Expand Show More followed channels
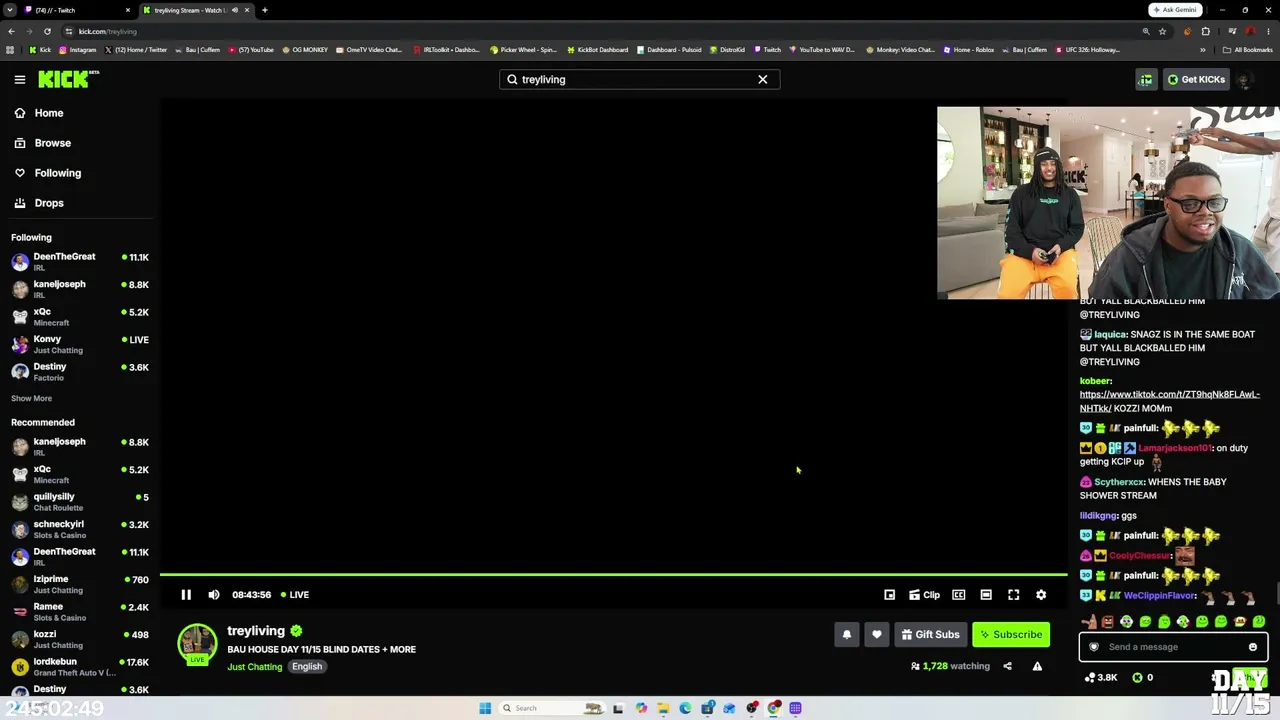Image resolution: width=1280 pixels, height=720 pixels. [x=31, y=398]
